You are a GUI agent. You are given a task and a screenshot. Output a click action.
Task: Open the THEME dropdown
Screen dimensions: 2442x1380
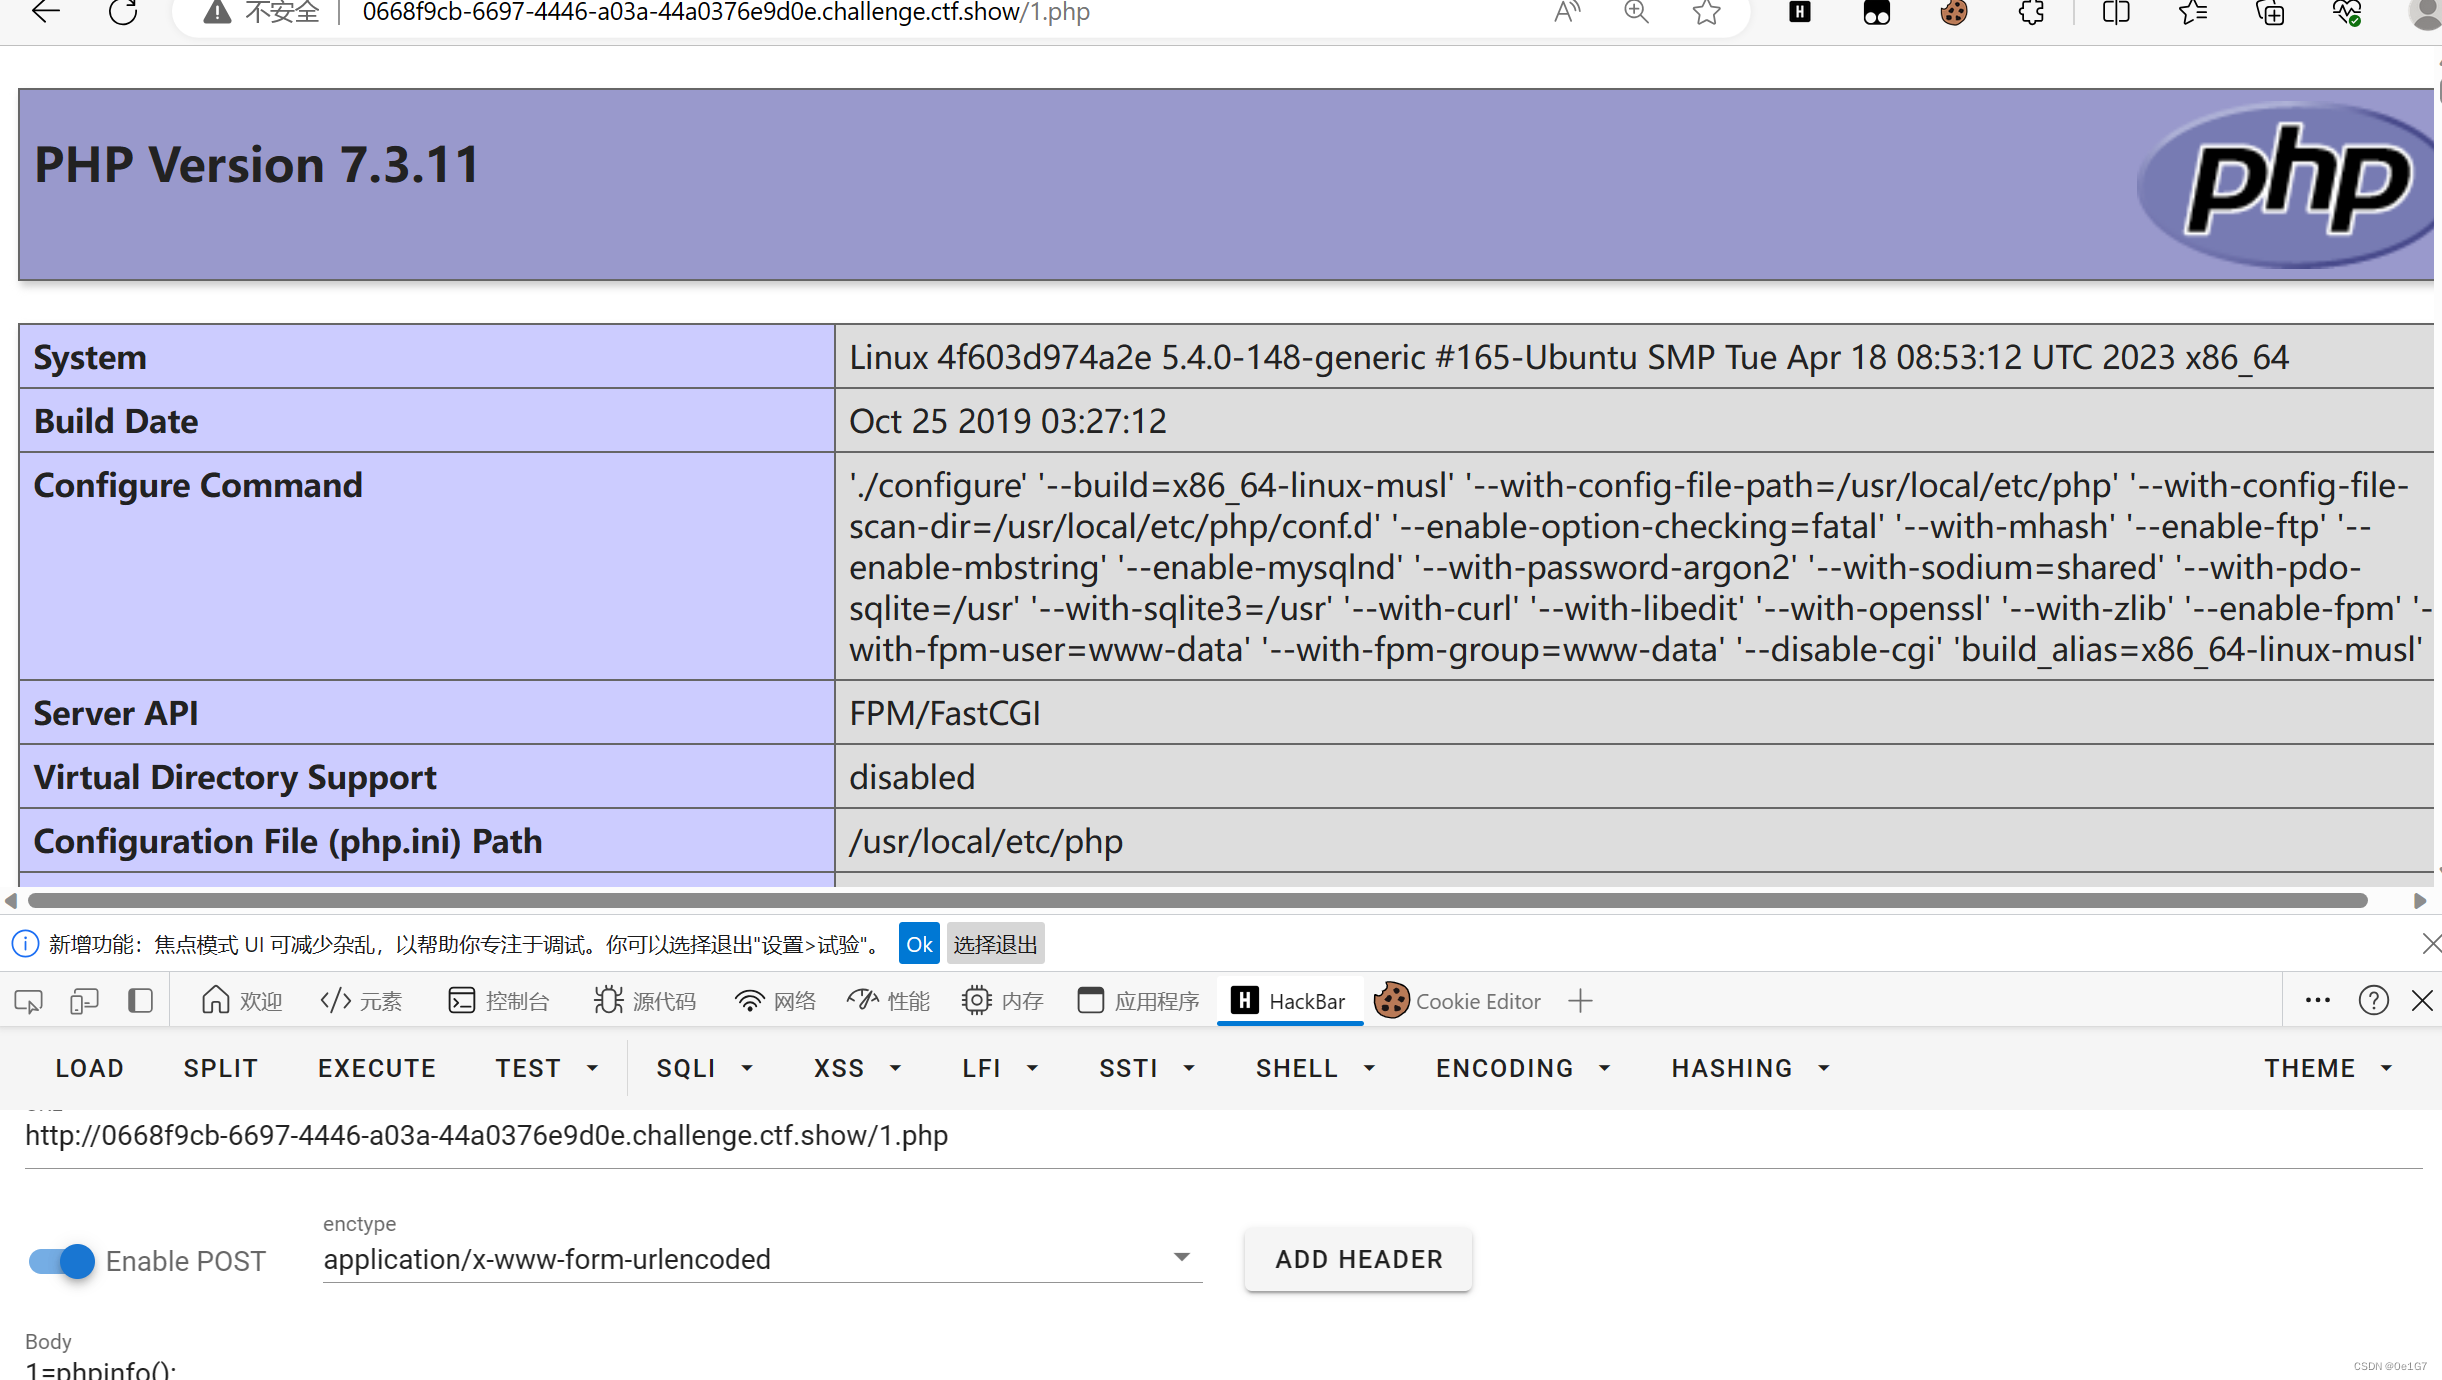(2327, 1068)
